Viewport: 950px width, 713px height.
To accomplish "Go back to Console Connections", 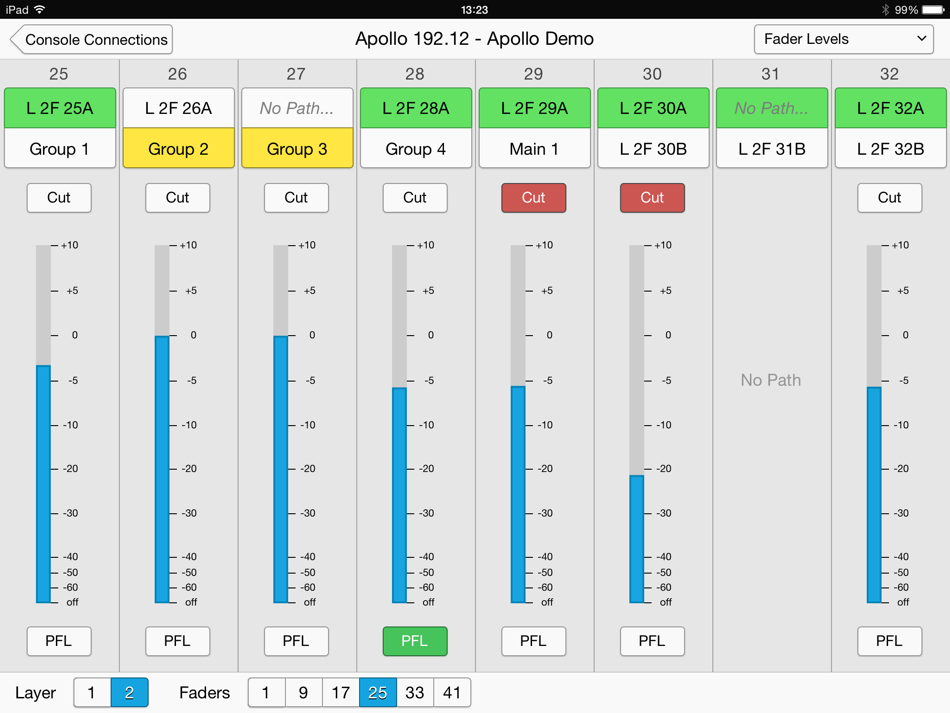I will [91, 39].
